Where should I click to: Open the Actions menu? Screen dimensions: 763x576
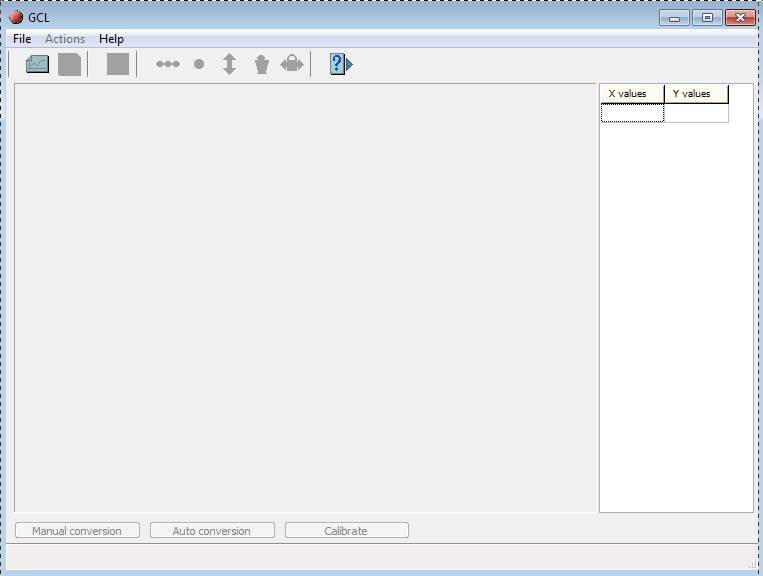pyautogui.click(x=65, y=39)
